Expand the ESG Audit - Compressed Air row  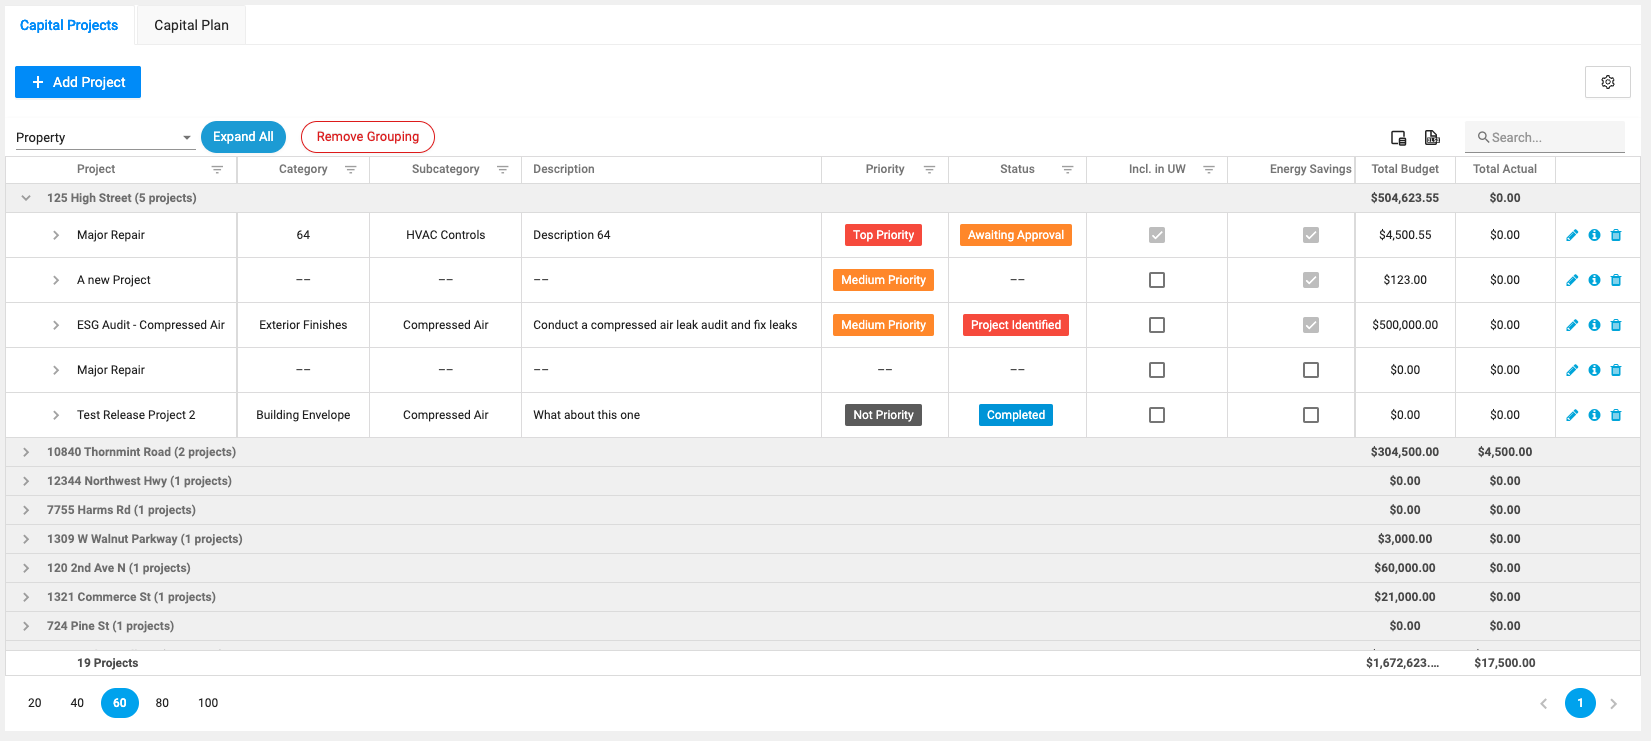coord(56,325)
